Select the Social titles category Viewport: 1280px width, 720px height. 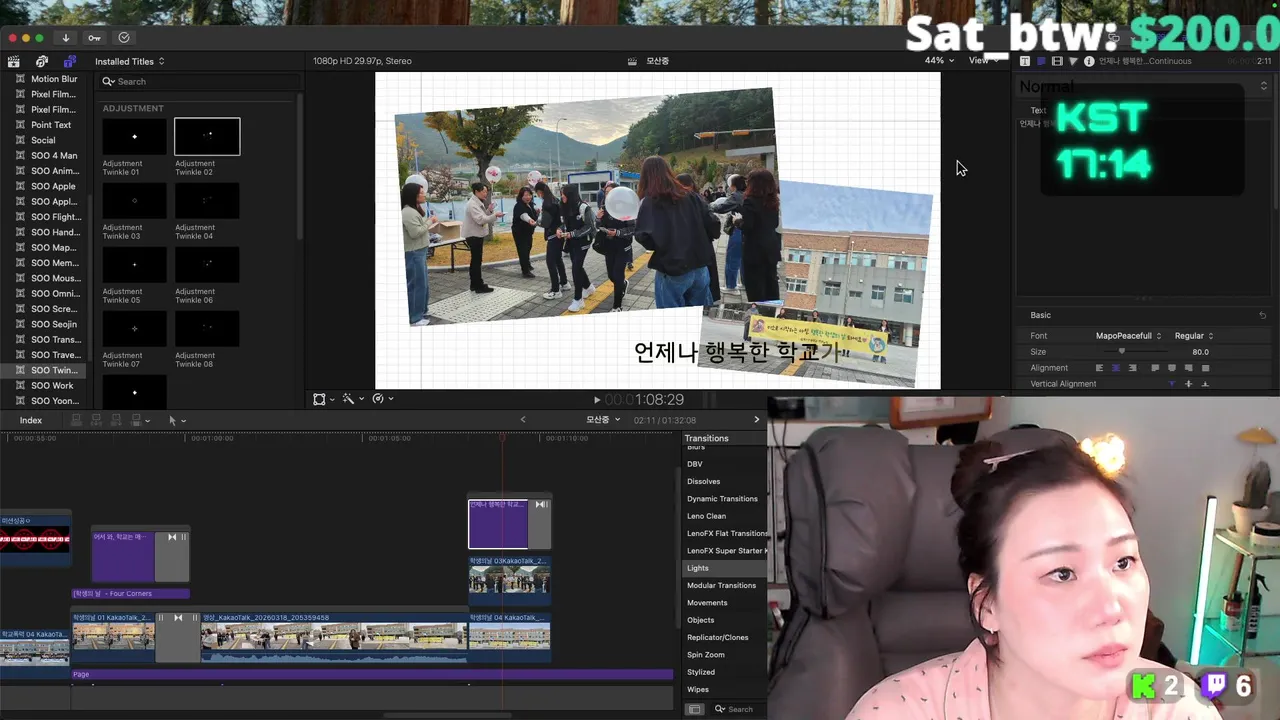click(43, 140)
